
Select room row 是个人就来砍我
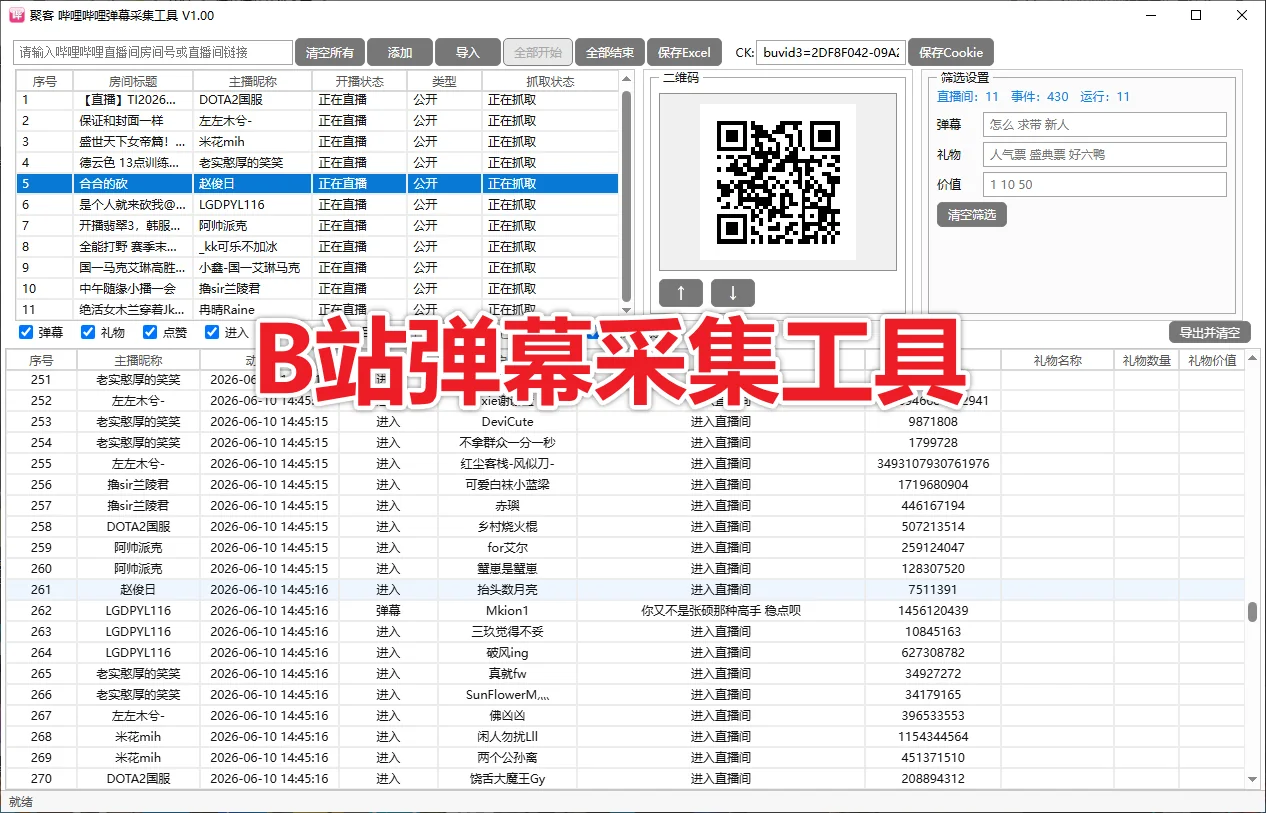click(x=317, y=204)
